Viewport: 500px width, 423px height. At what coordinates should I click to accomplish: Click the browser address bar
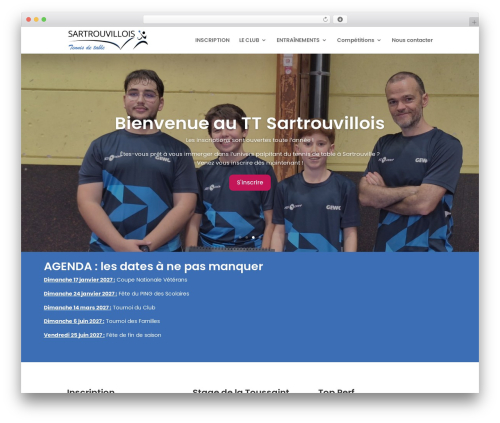[237, 19]
